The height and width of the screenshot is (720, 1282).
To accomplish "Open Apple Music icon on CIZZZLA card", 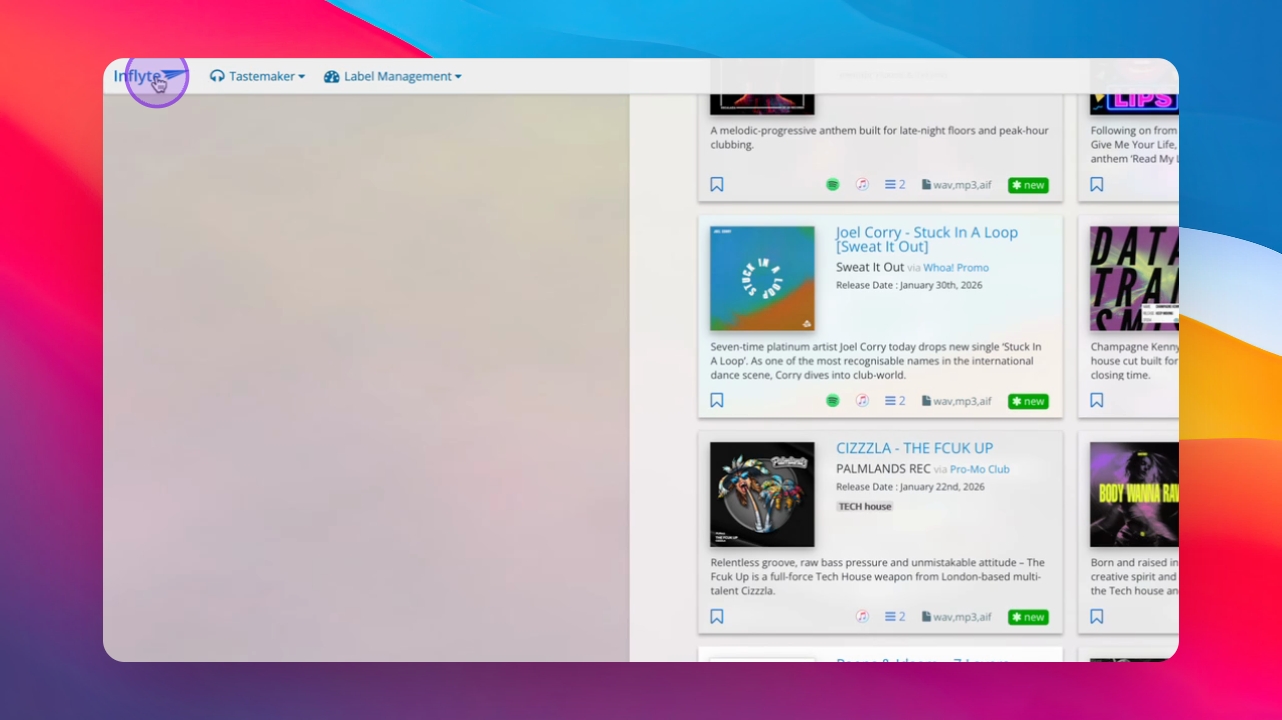I will (862, 617).
